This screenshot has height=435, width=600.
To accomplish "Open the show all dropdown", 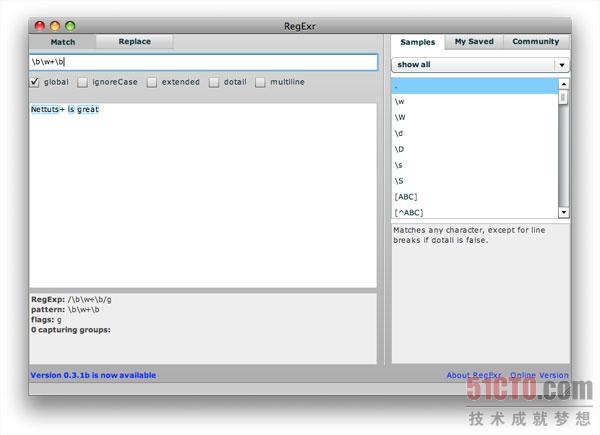I will click(x=480, y=65).
